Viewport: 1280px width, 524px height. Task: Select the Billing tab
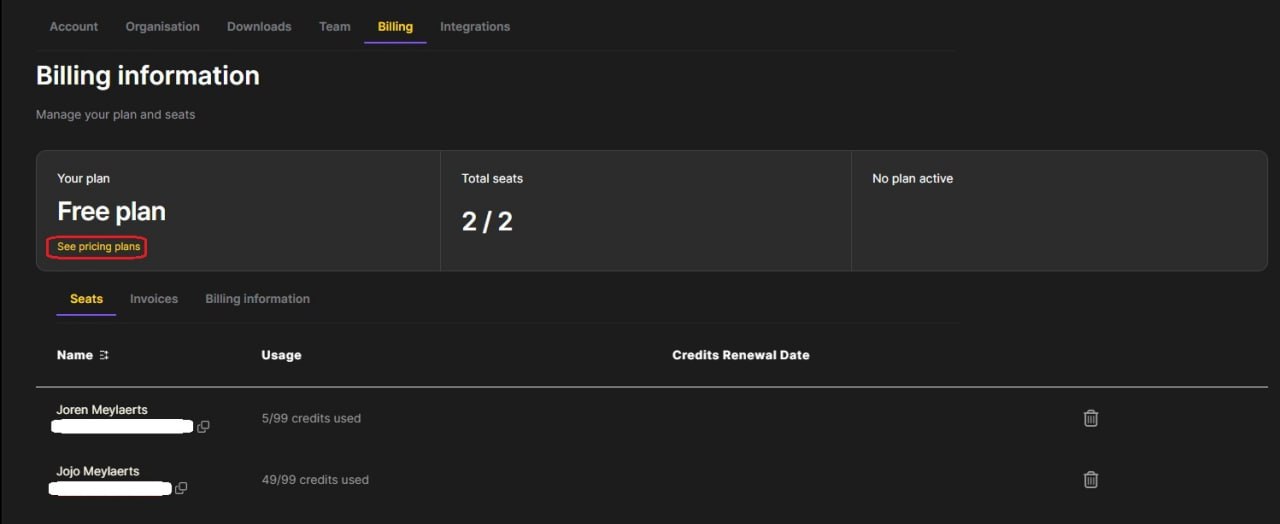[x=395, y=27]
